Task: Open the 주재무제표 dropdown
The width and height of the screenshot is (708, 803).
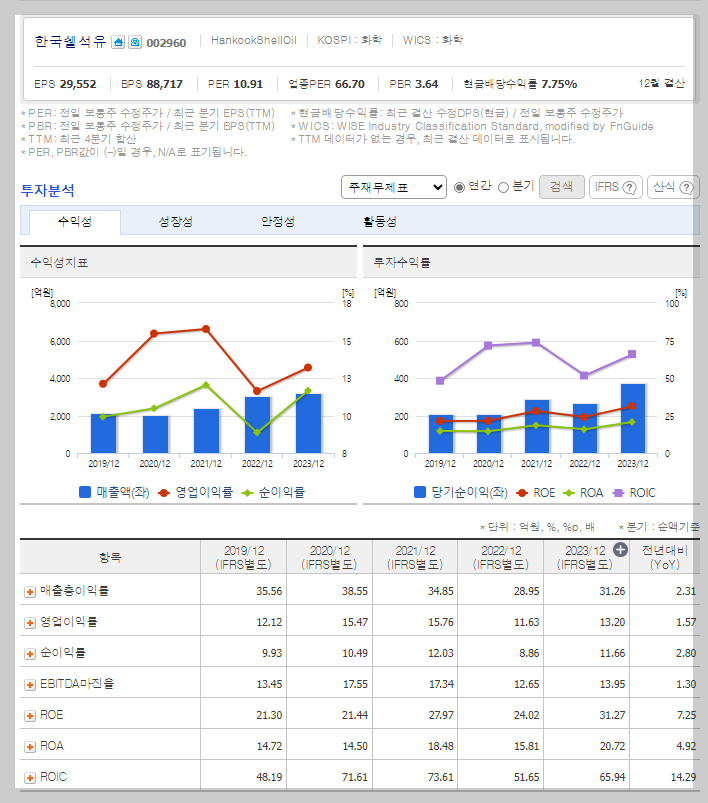Action: click(x=393, y=187)
